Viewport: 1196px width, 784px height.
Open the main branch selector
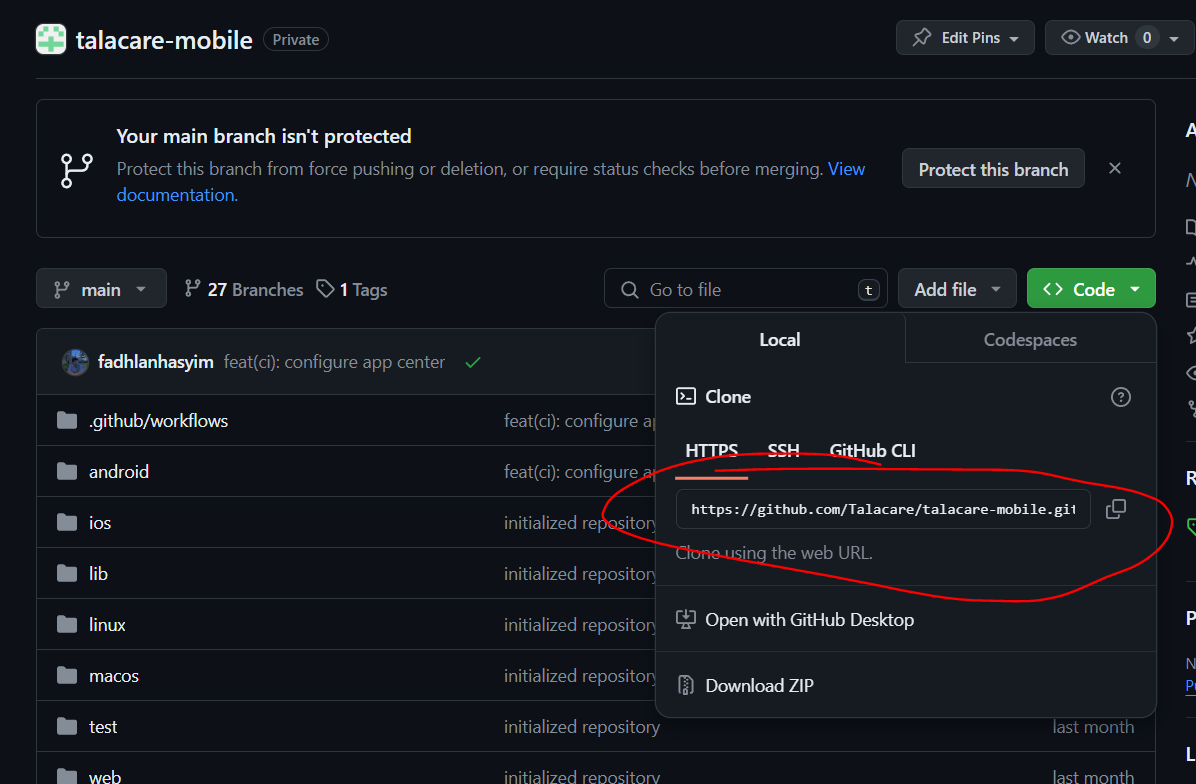tap(100, 288)
